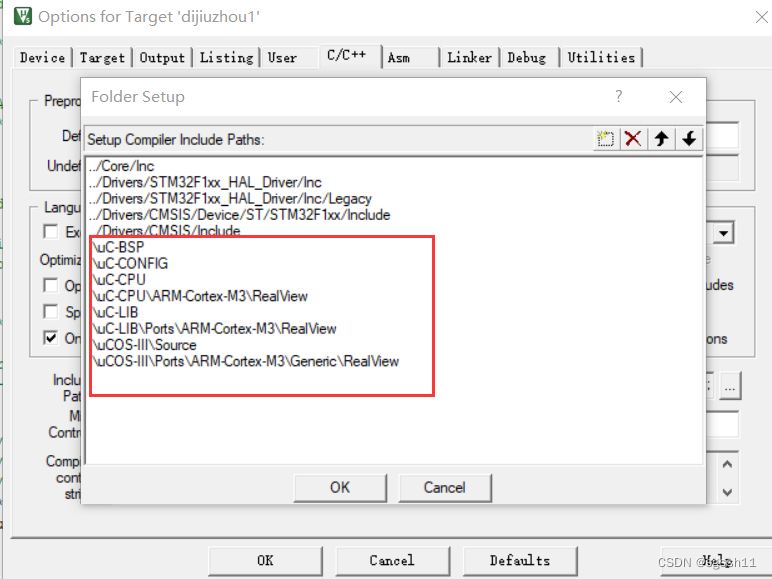Open the Device tab

pos(42,58)
